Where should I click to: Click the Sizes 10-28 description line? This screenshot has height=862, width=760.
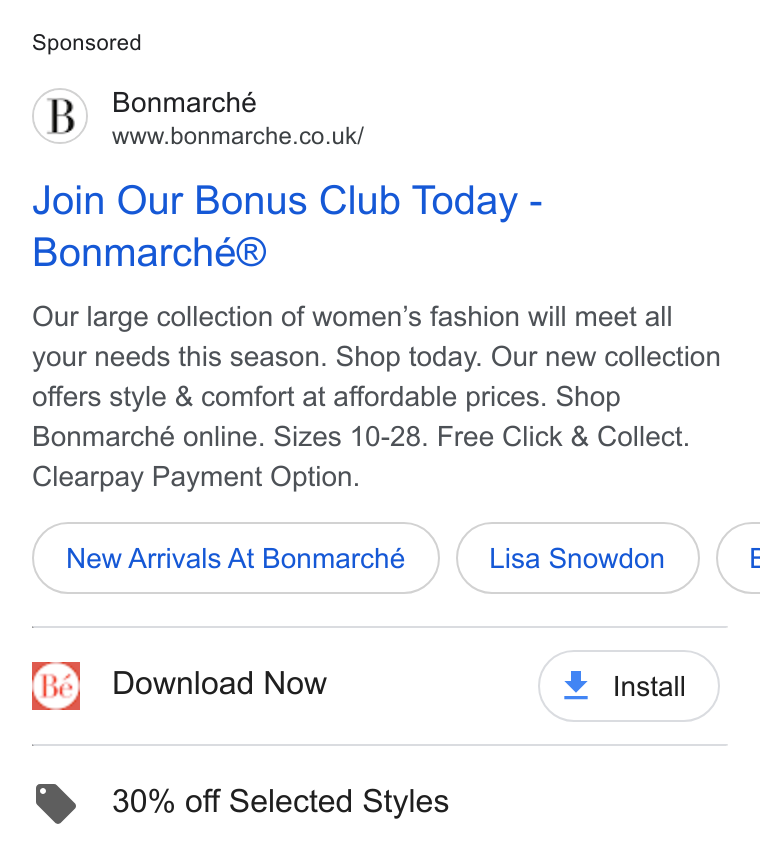(348, 437)
